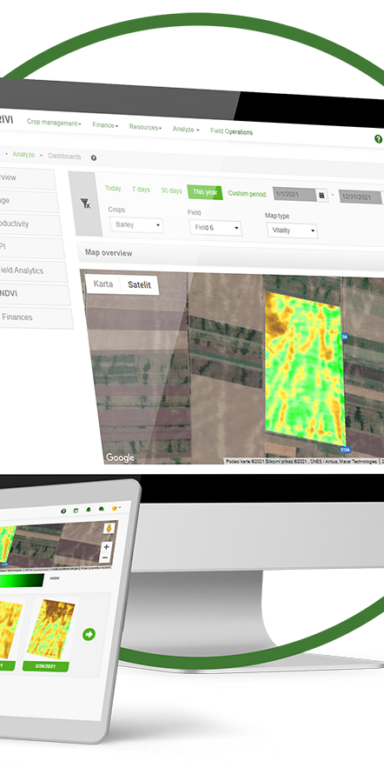Viewport: 384px width, 768px height.
Task: Open the Field dropdown showing Field 6
Action: click(x=216, y=228)
